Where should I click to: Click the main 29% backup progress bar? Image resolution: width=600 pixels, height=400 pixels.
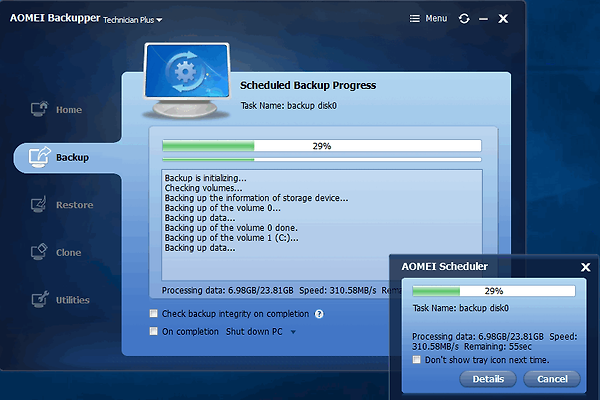(x=321, y=146)
